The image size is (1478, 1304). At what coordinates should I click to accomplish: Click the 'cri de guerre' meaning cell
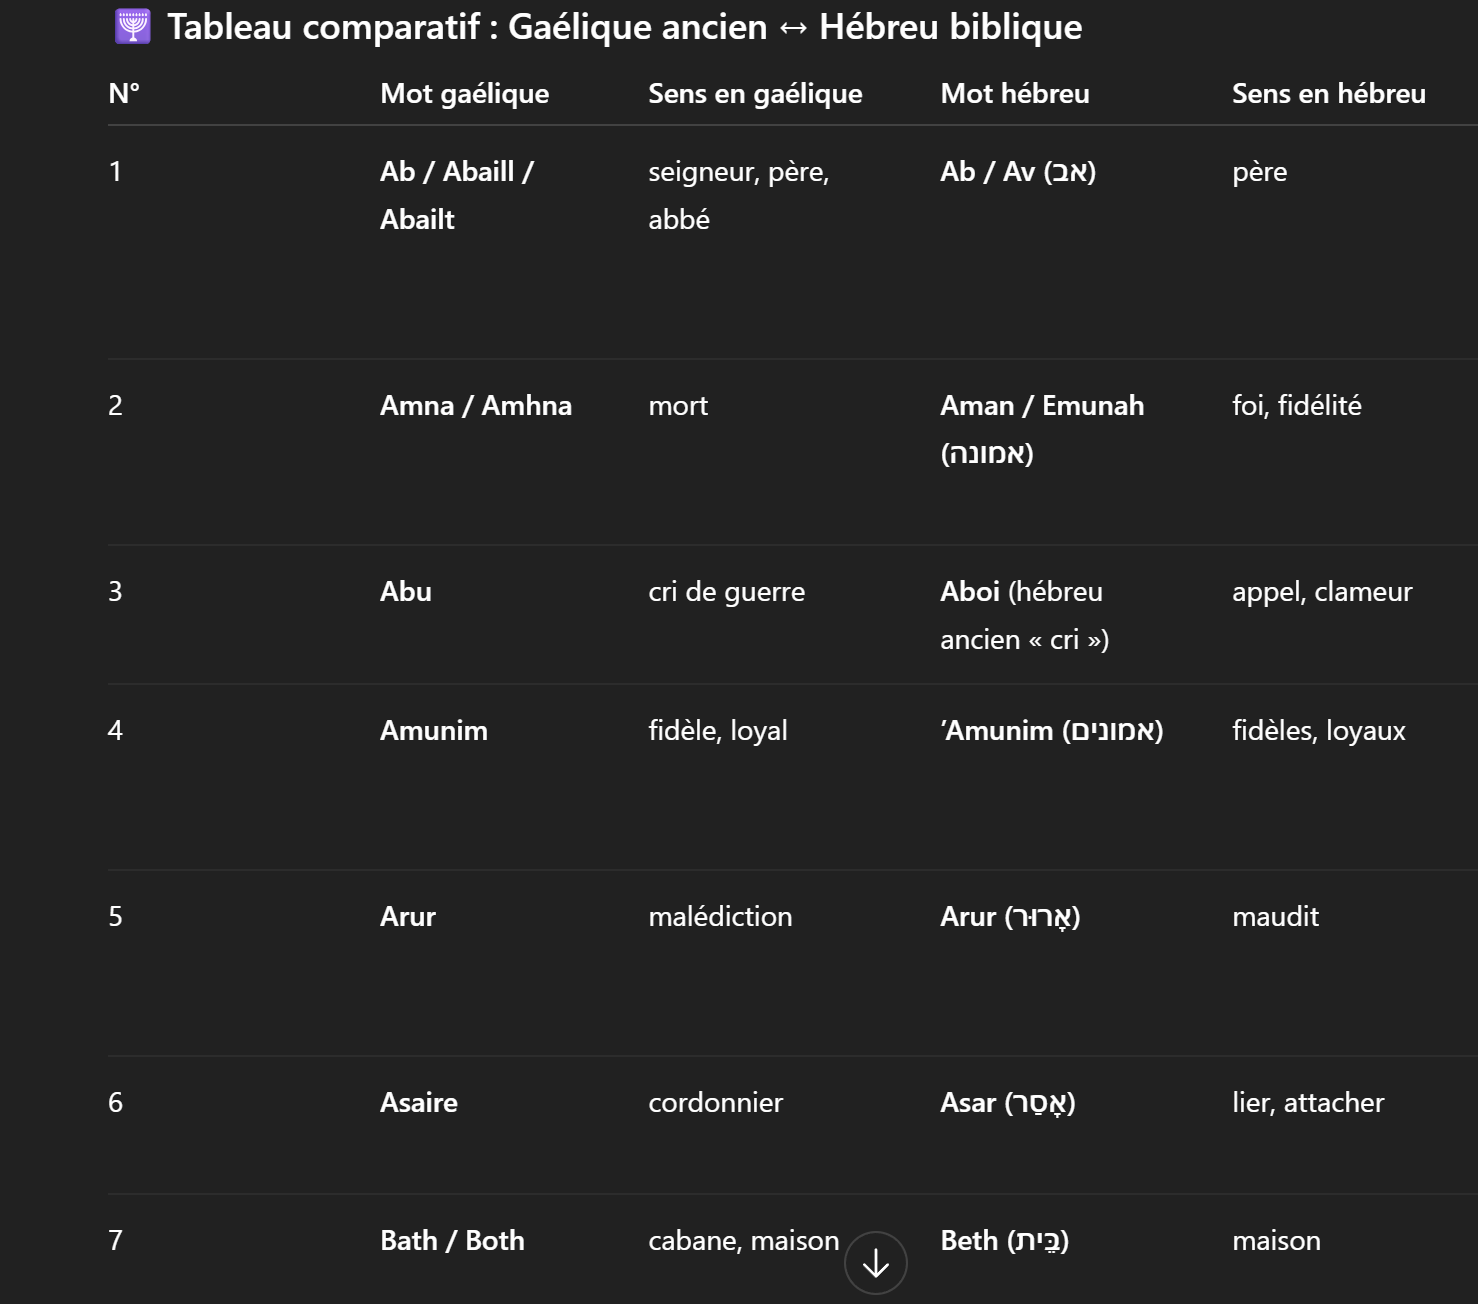click(x=726, y=592)
